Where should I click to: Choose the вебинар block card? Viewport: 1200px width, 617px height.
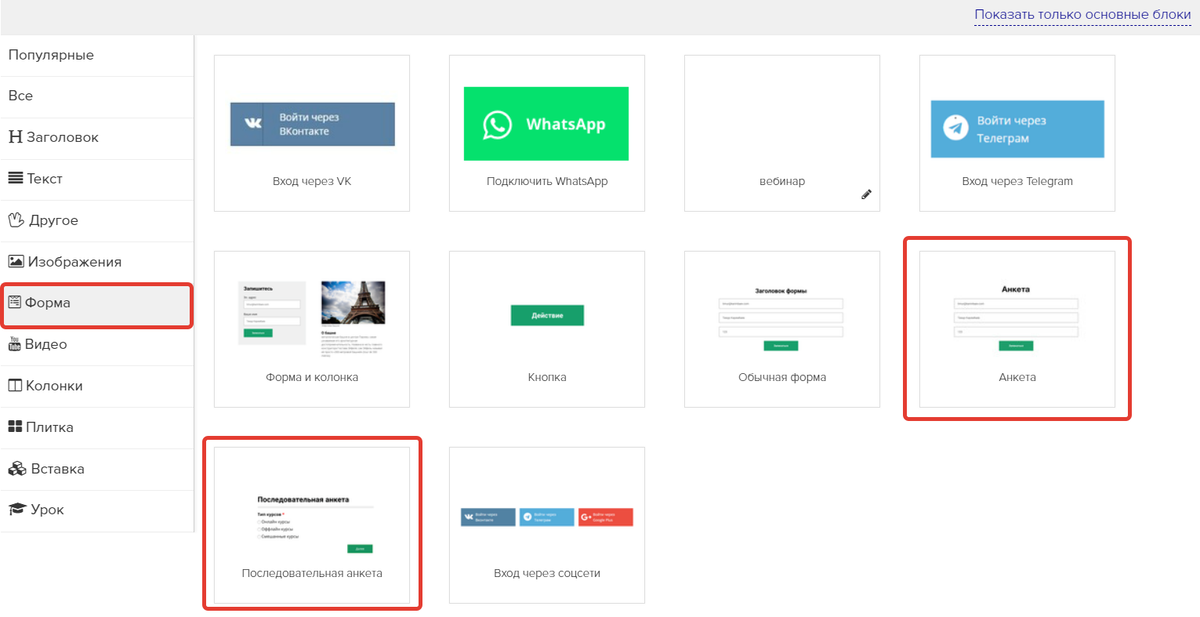pos(782,133)
